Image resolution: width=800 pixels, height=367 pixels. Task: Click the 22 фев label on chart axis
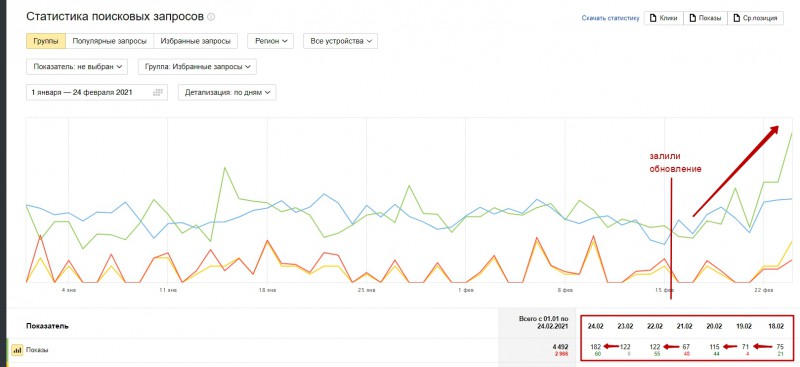(763, 290)
